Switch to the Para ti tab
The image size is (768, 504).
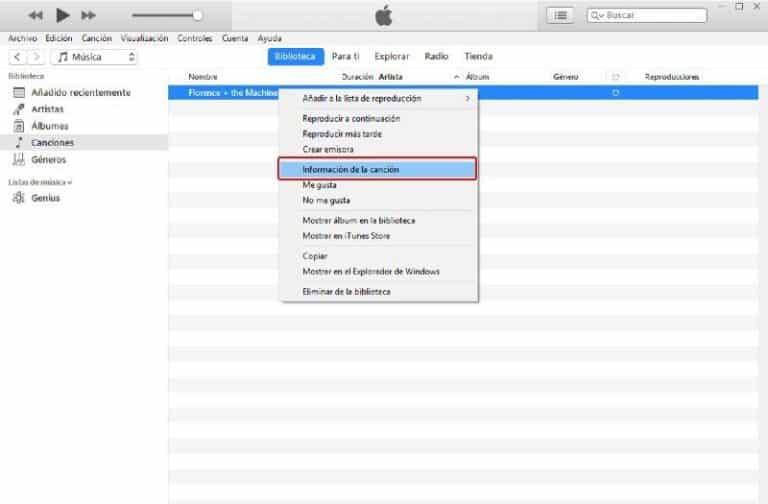(345, 57)
